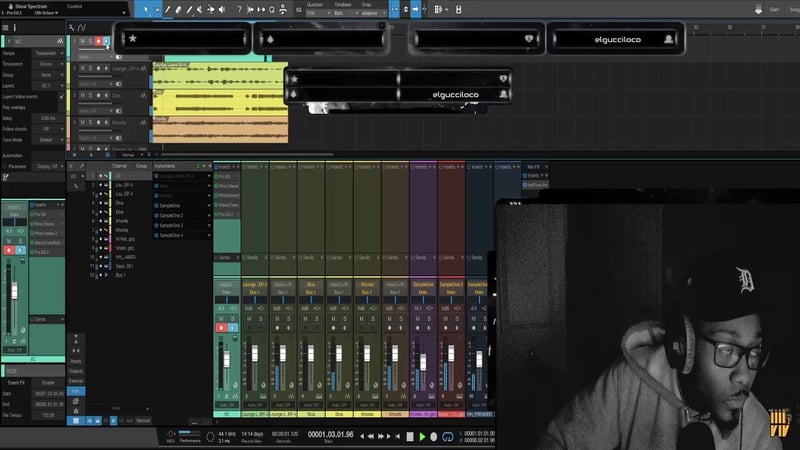Select the Bend tool in the toolbar
The height and width of the screenshot is (450, 800).
pos(211,9)
